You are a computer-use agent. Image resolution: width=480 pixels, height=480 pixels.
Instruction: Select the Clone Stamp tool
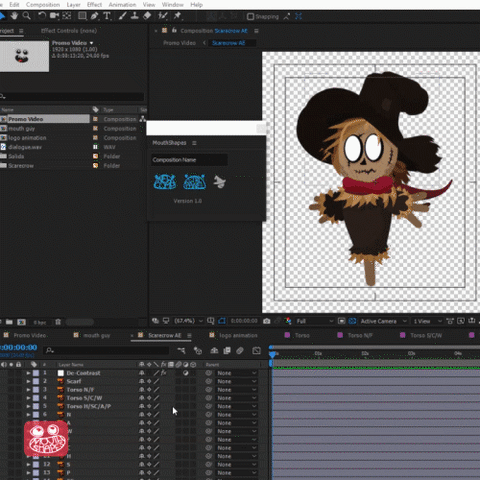134,16
